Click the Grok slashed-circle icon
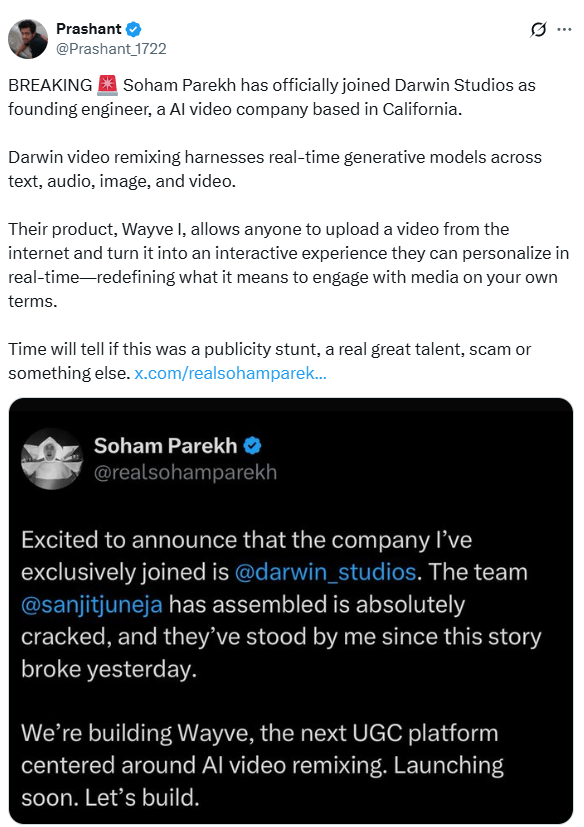 (x=538, y=30)
